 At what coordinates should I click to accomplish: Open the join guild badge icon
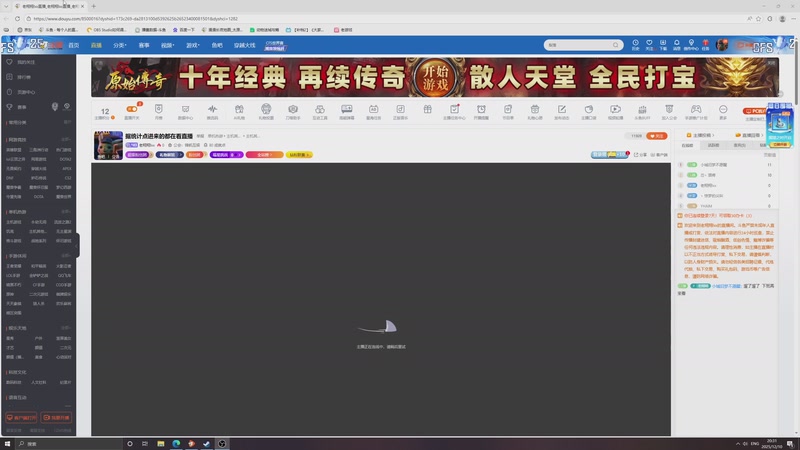669,109
